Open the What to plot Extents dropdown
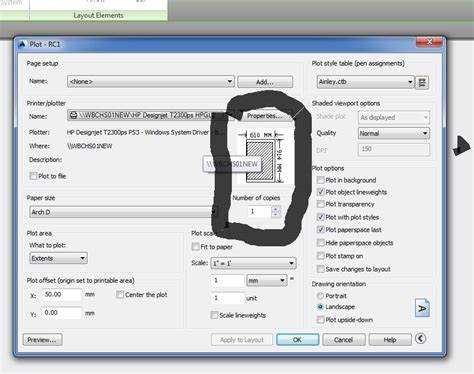The width and height of the screenshot is (474, 374). [59, 258]
